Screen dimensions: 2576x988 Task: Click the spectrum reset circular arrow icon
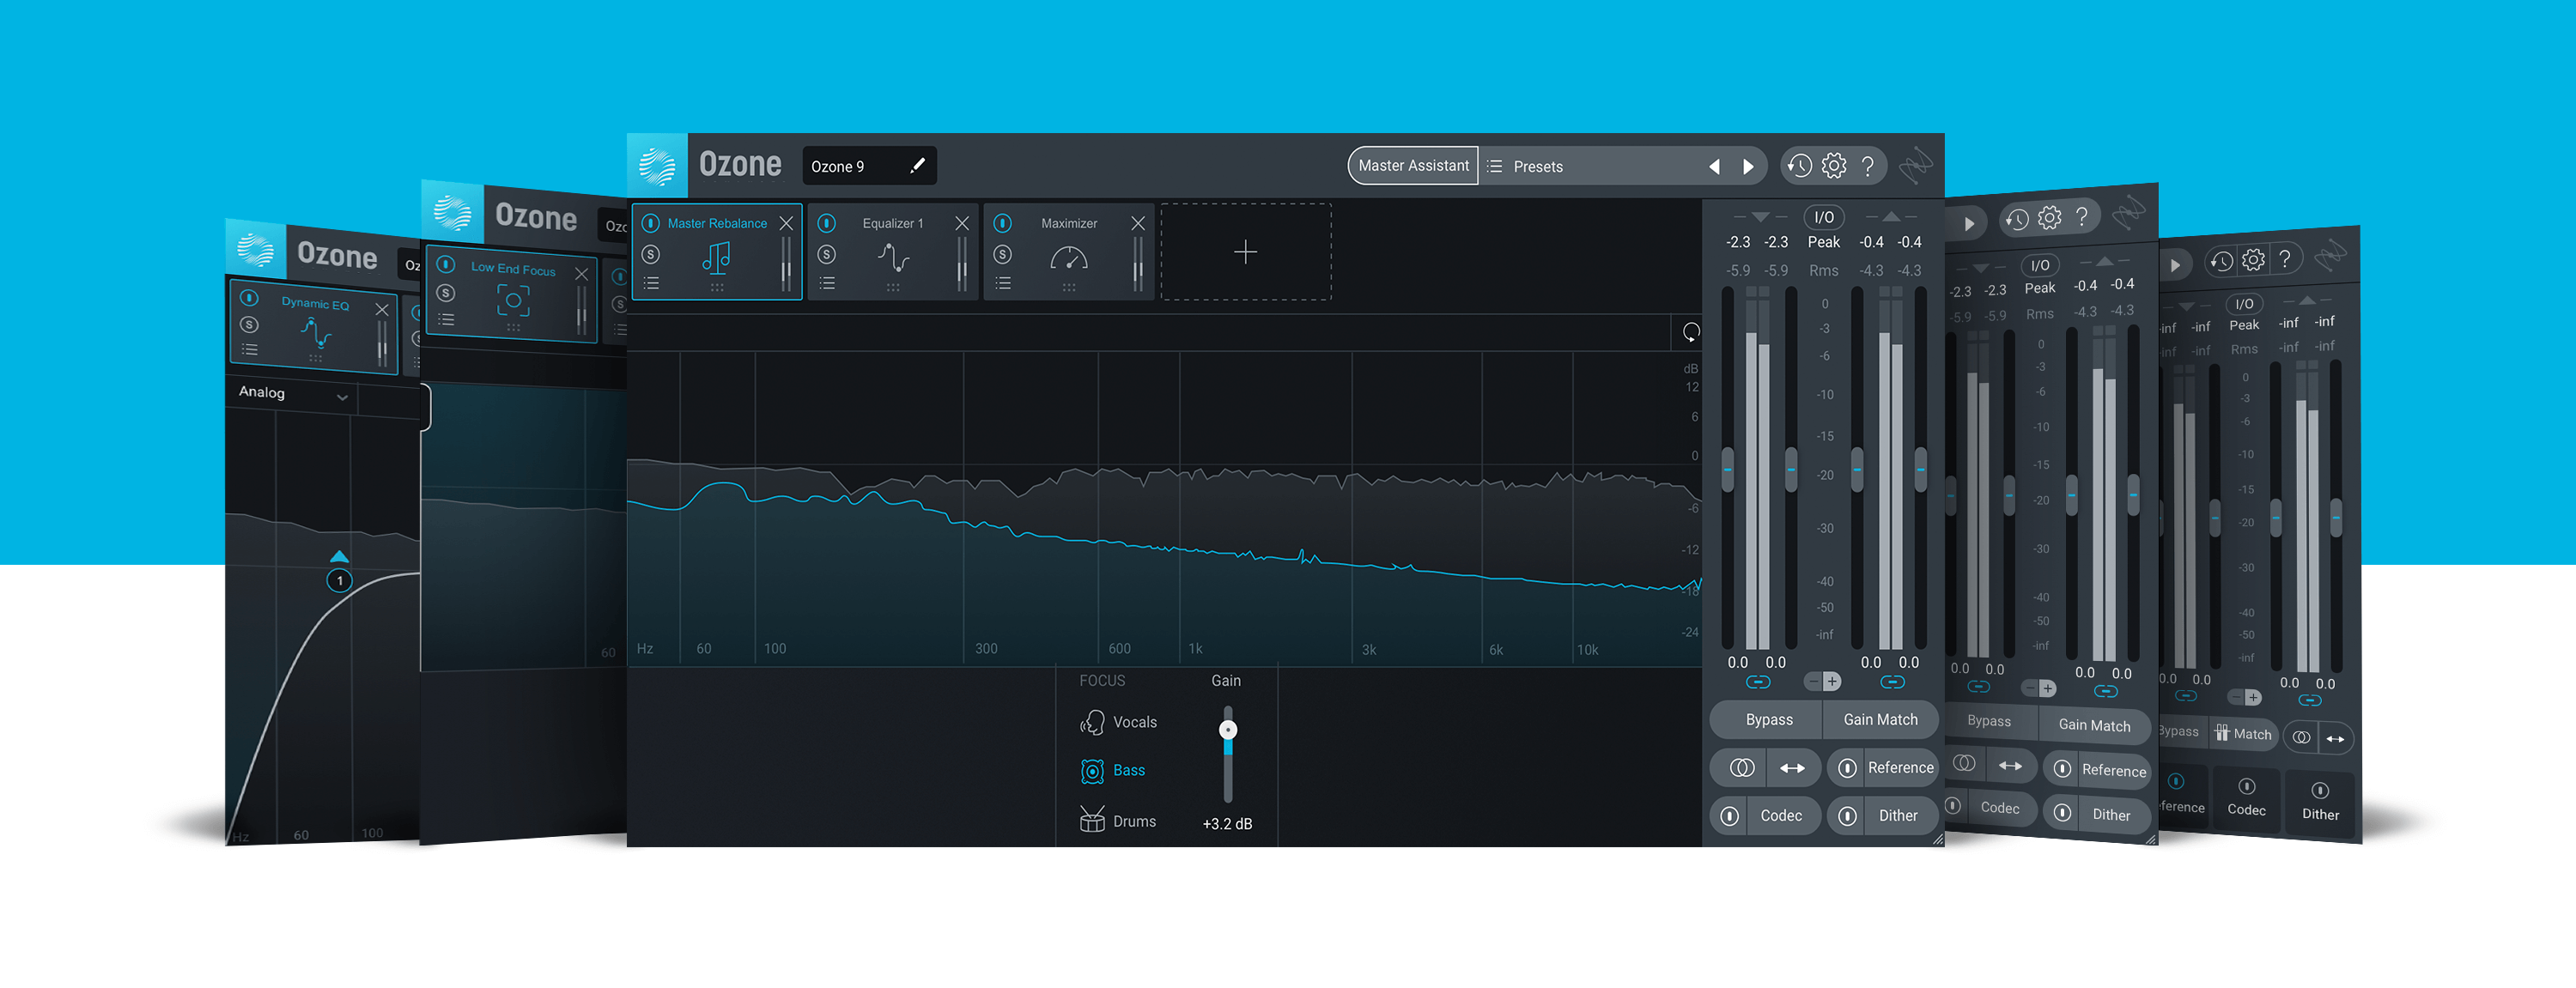coord(1691,332)
